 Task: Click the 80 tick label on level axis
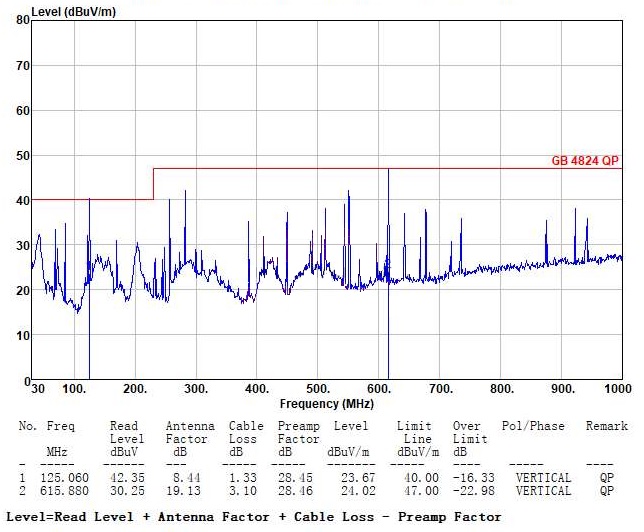point(23,20)
